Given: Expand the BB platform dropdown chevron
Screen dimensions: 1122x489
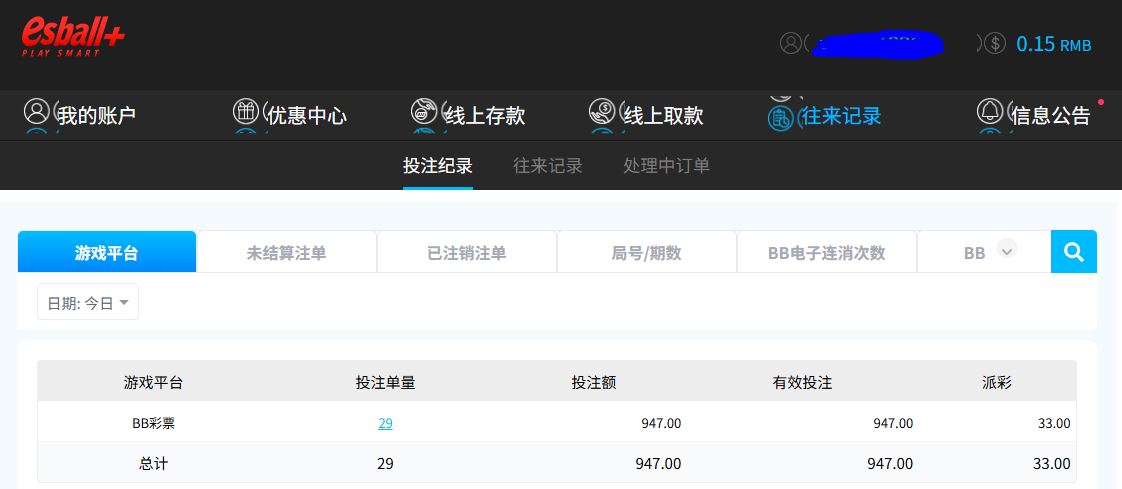Looking at the screenshot, I should pos(1007,250).
